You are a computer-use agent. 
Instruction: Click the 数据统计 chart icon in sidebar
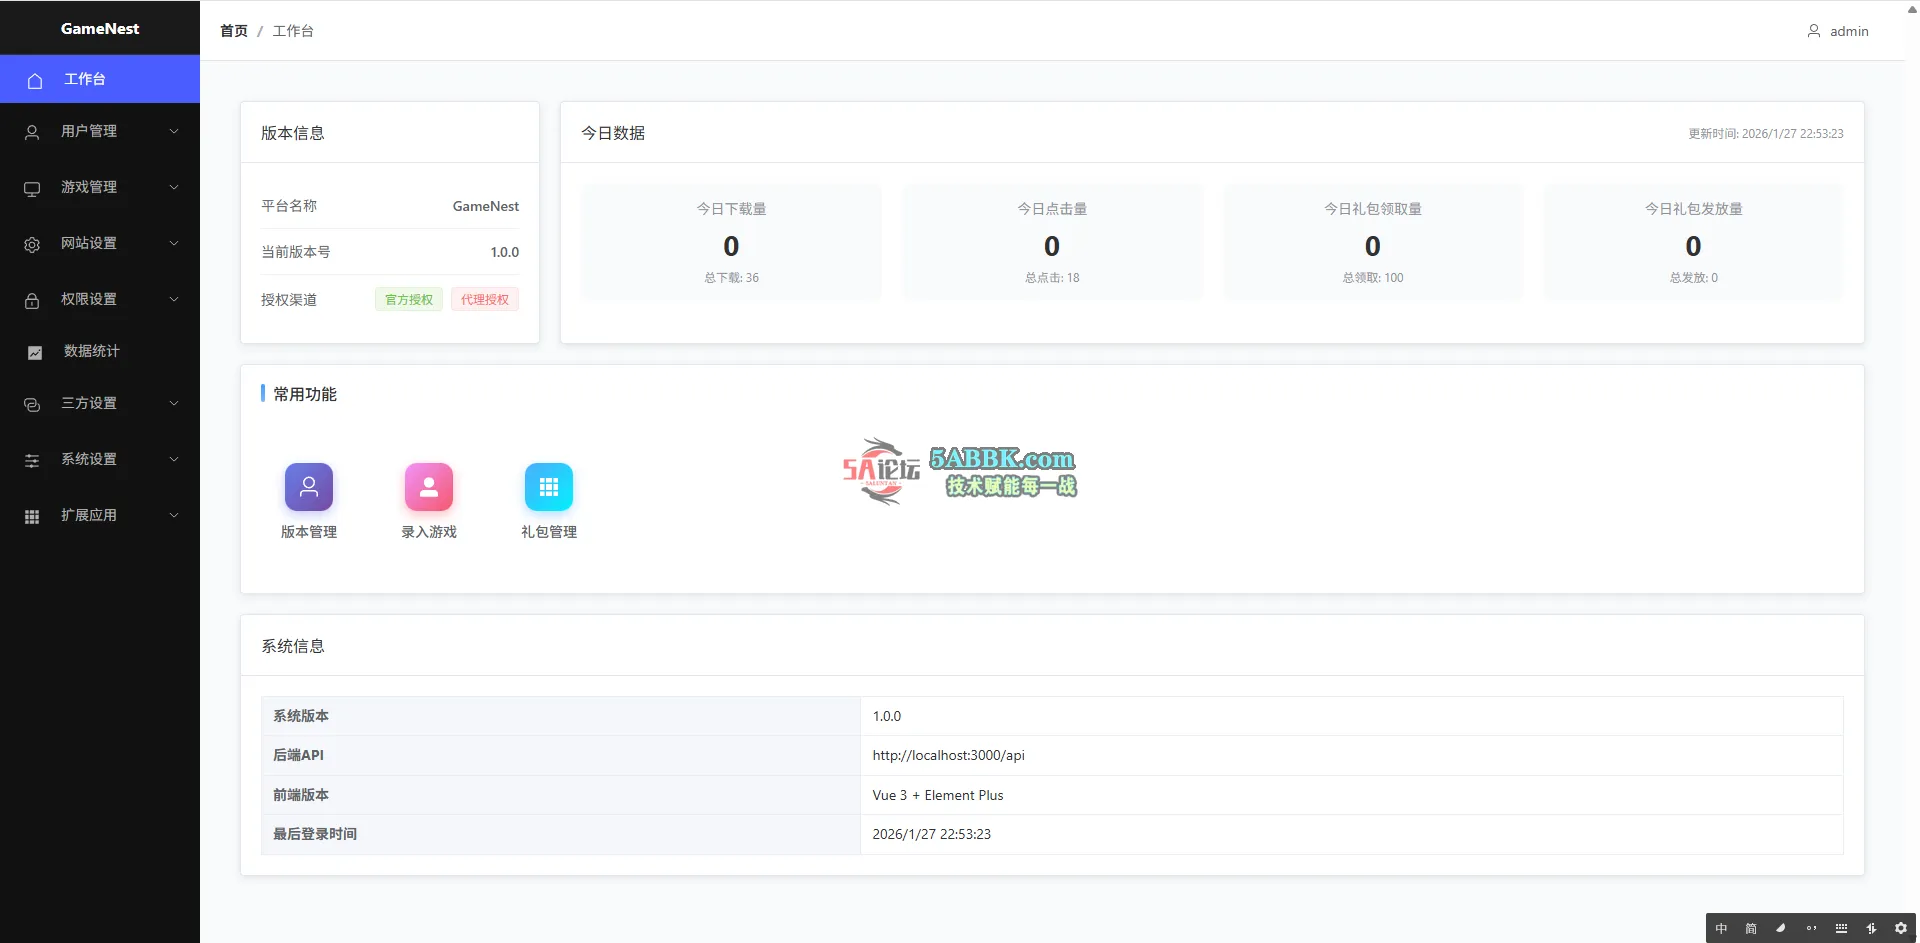[x=34, y=352]
